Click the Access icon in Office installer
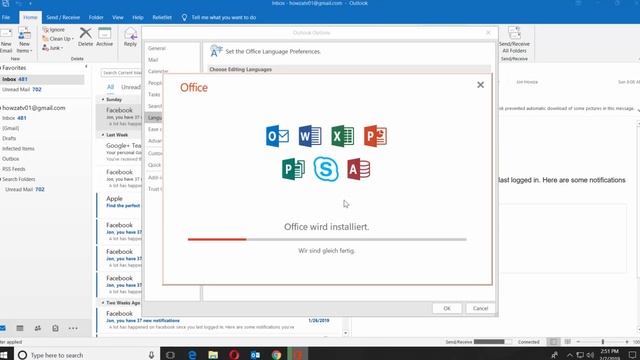The image size is (640, 360). tap(359, 169)
